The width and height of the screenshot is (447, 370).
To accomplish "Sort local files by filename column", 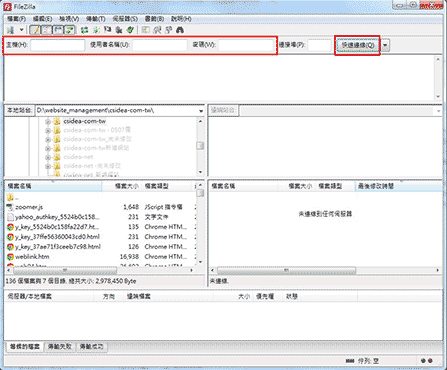I will [x=53, y=186].
